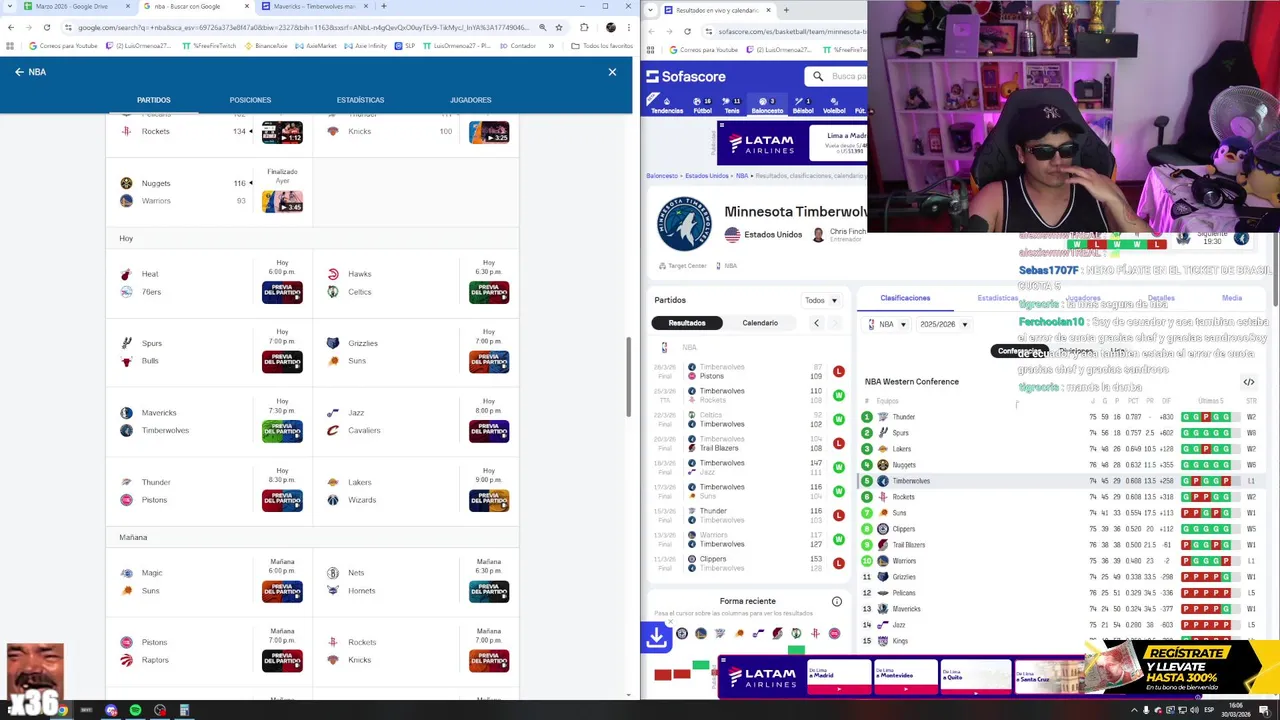Open the Media tab in Sofascore
This screenshot has width=1280, height=720.
pos(1231,298)
